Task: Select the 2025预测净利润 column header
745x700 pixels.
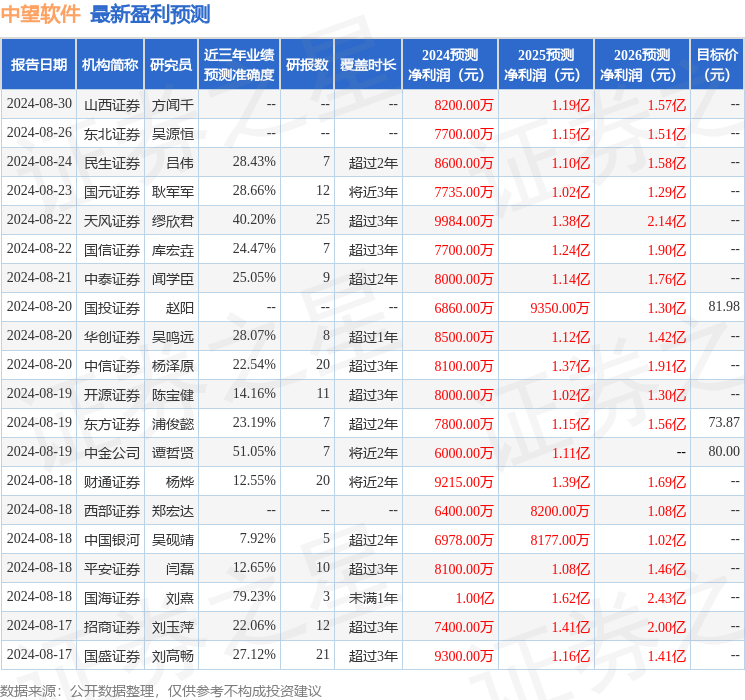Action: pos(546,65)
